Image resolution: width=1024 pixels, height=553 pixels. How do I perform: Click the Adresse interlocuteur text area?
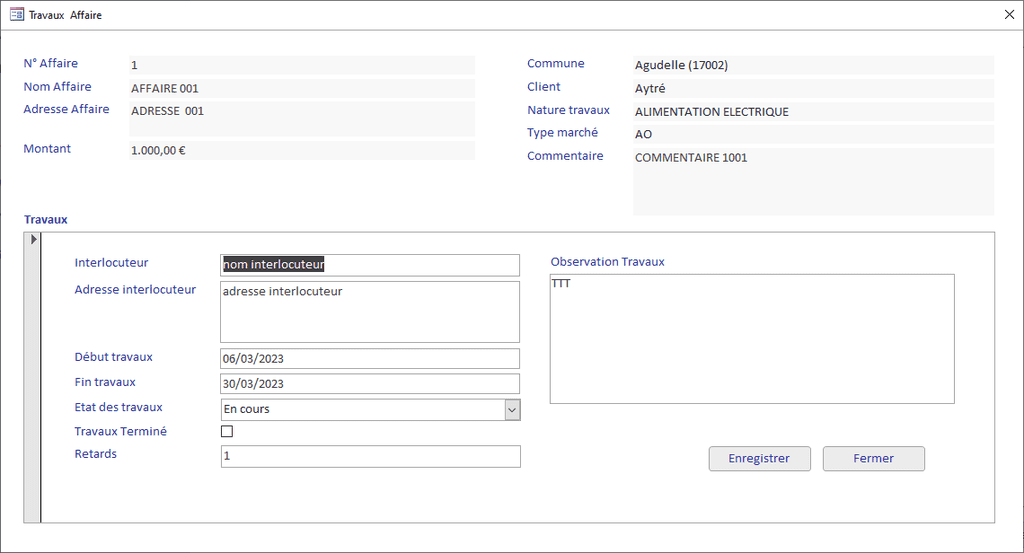click(x=370, y=312)
